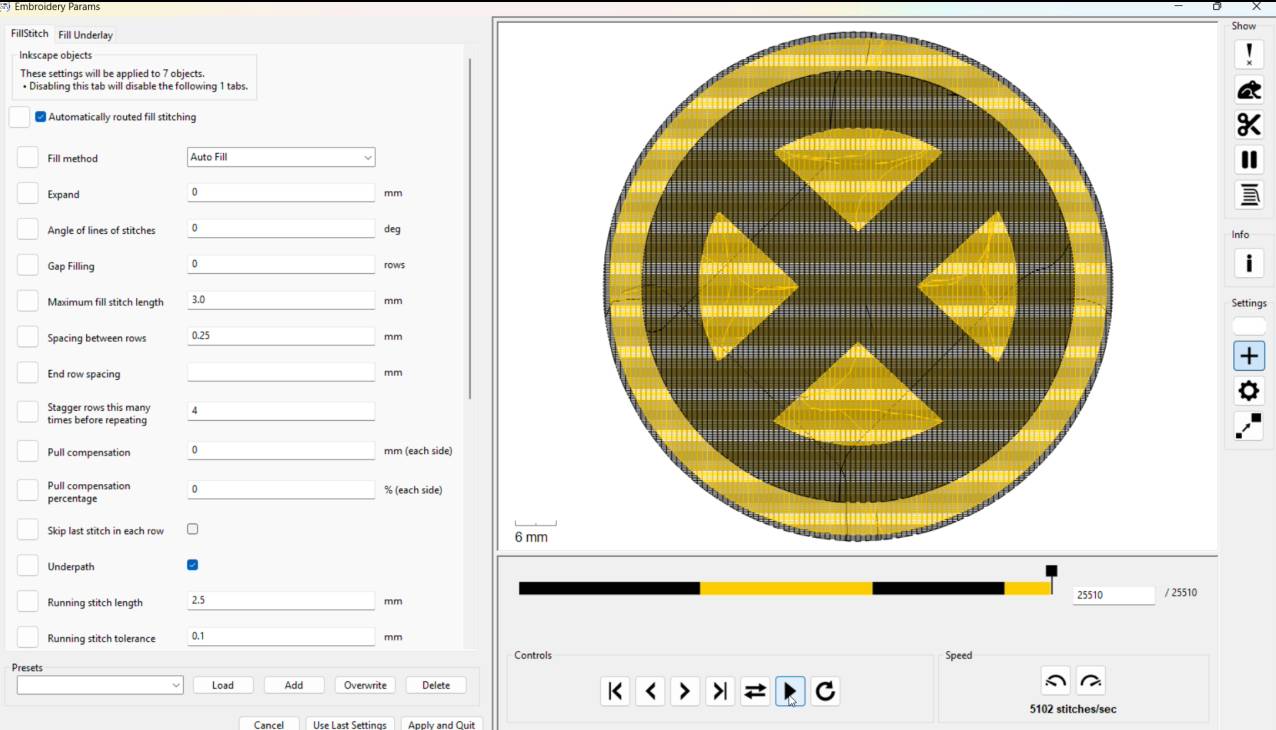Toggle Skip last stitch in each row

click(193, 529)
